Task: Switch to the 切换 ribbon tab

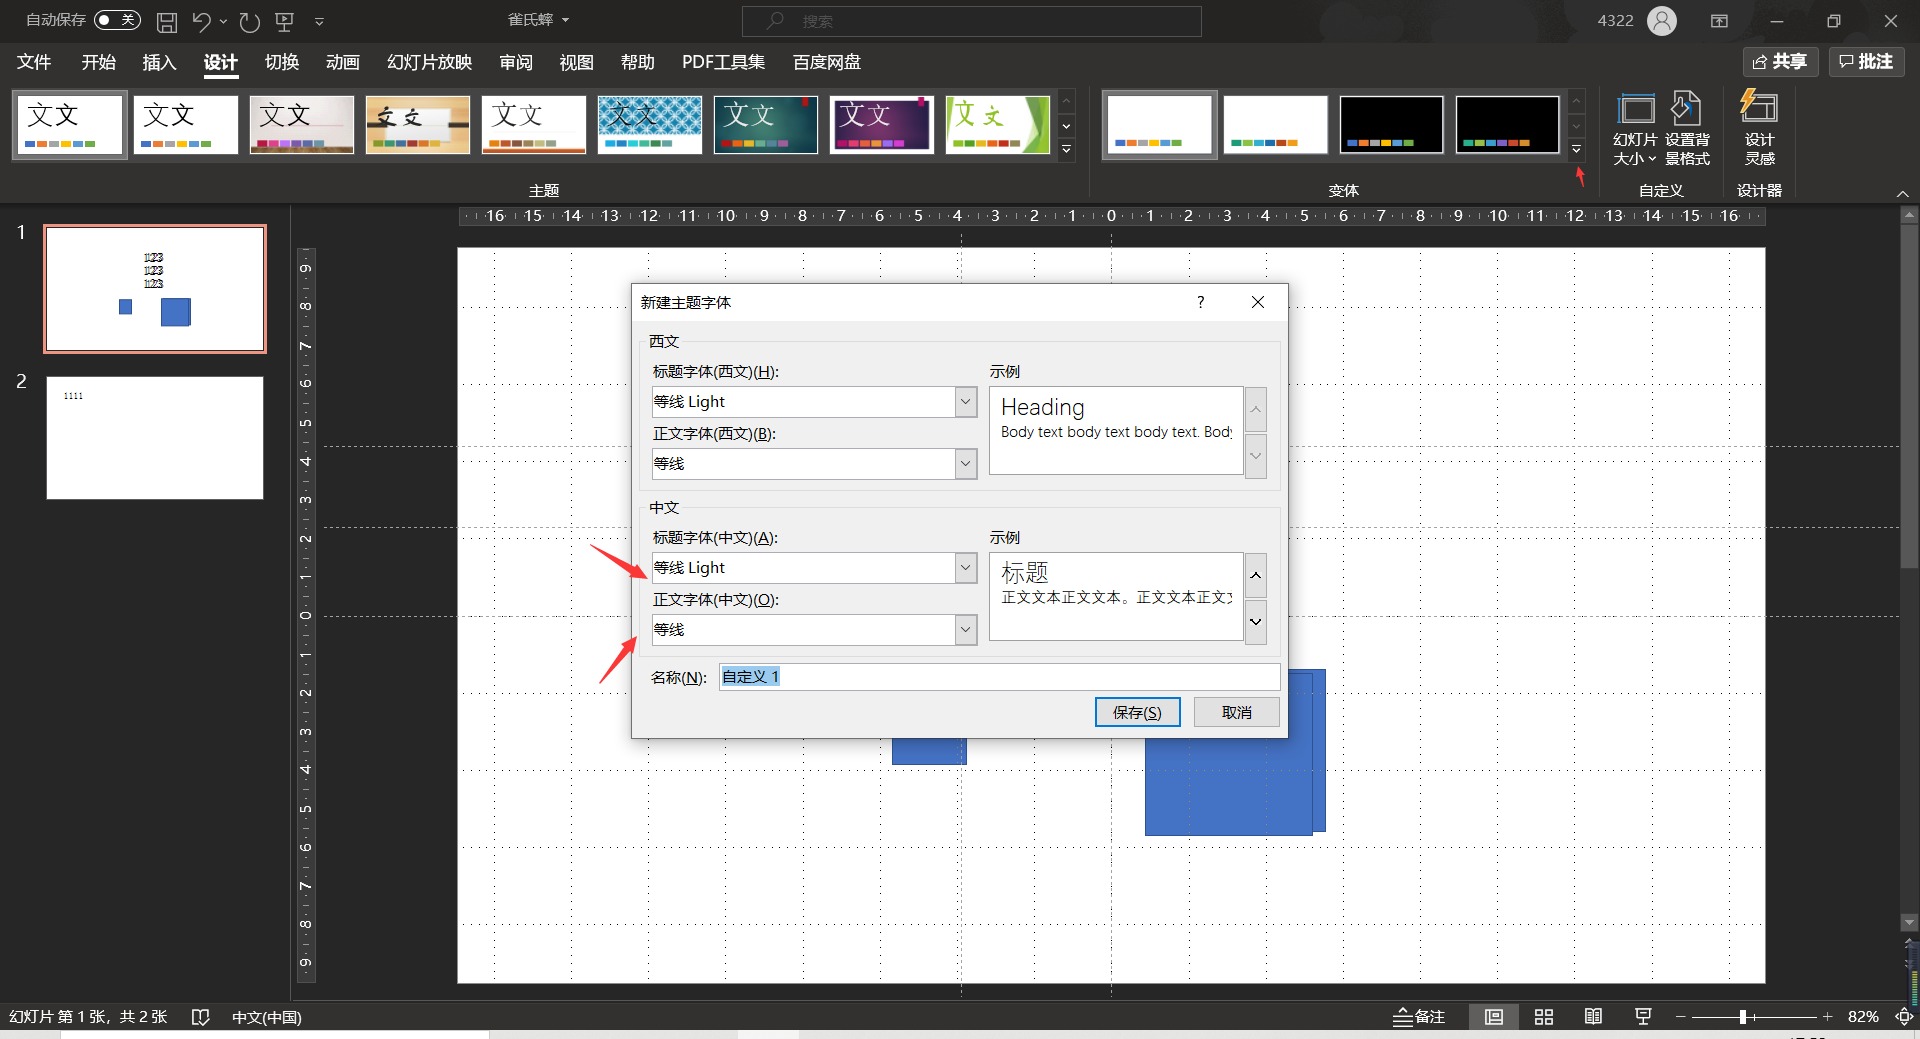Action: pos(281,62)
